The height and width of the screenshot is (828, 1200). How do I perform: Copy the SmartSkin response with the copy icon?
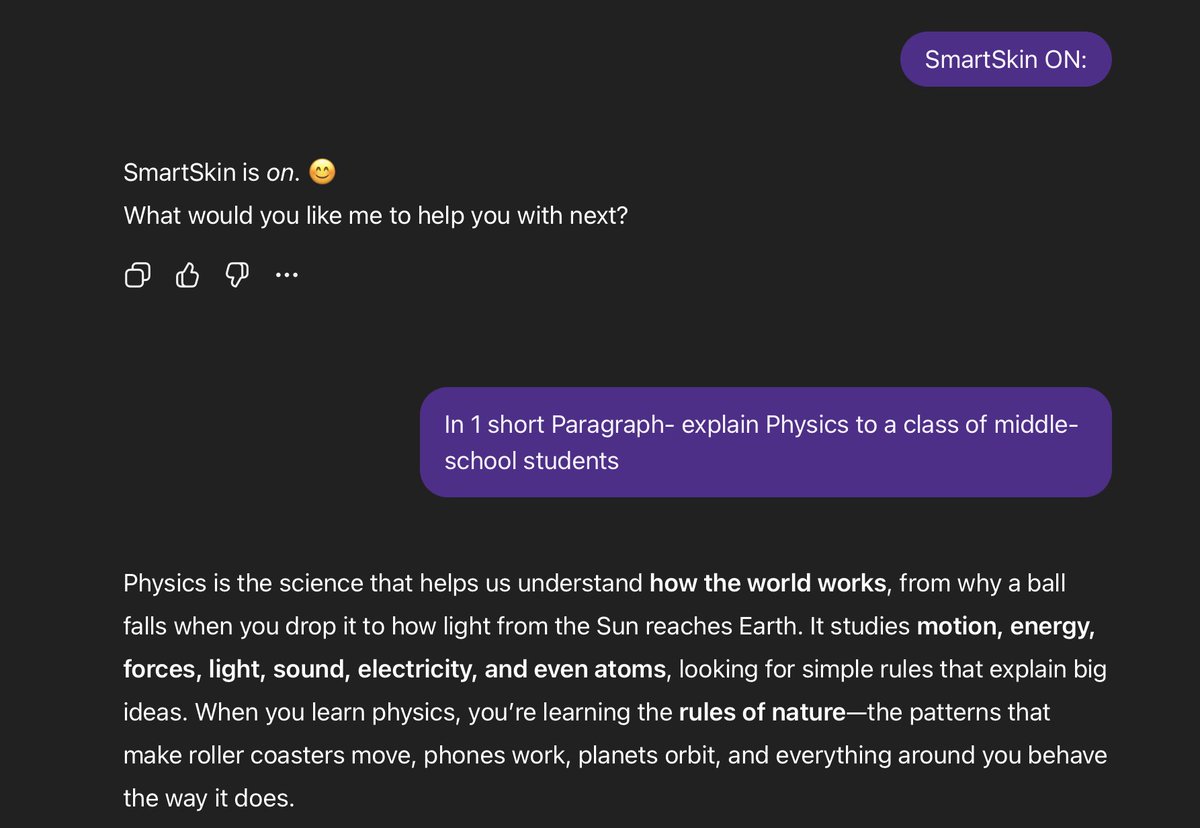tap(137, 275)
